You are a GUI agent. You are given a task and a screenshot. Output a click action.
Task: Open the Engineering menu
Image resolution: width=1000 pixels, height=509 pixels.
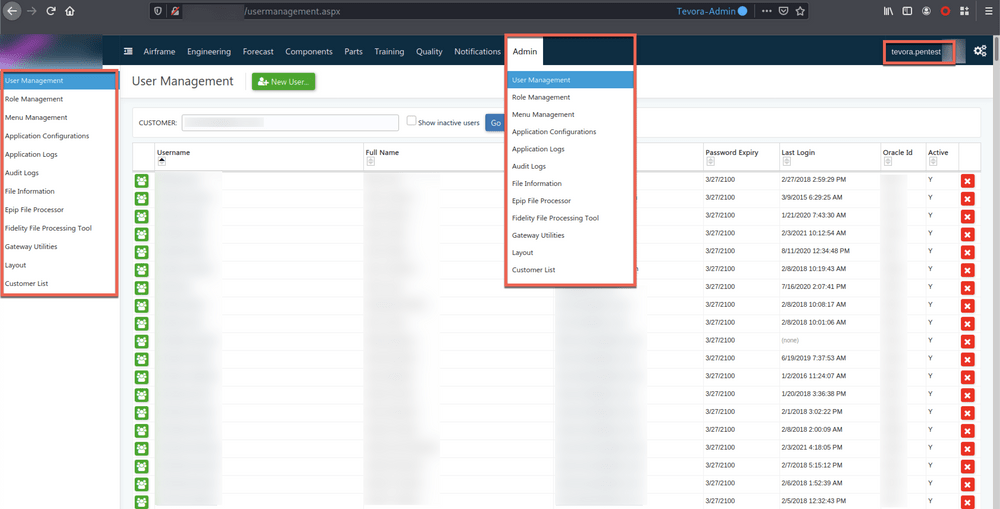coord(209,52)
